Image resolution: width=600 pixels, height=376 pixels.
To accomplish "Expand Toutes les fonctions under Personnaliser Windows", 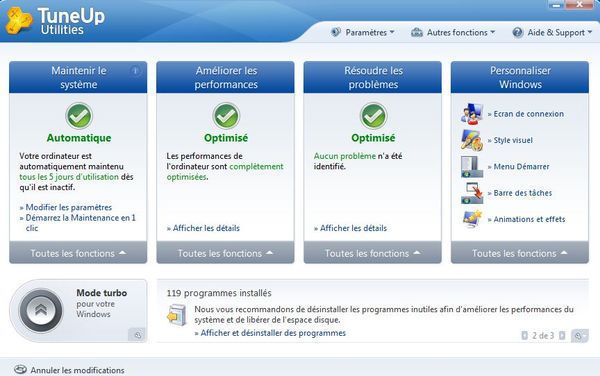I will [x=520, y=253].
